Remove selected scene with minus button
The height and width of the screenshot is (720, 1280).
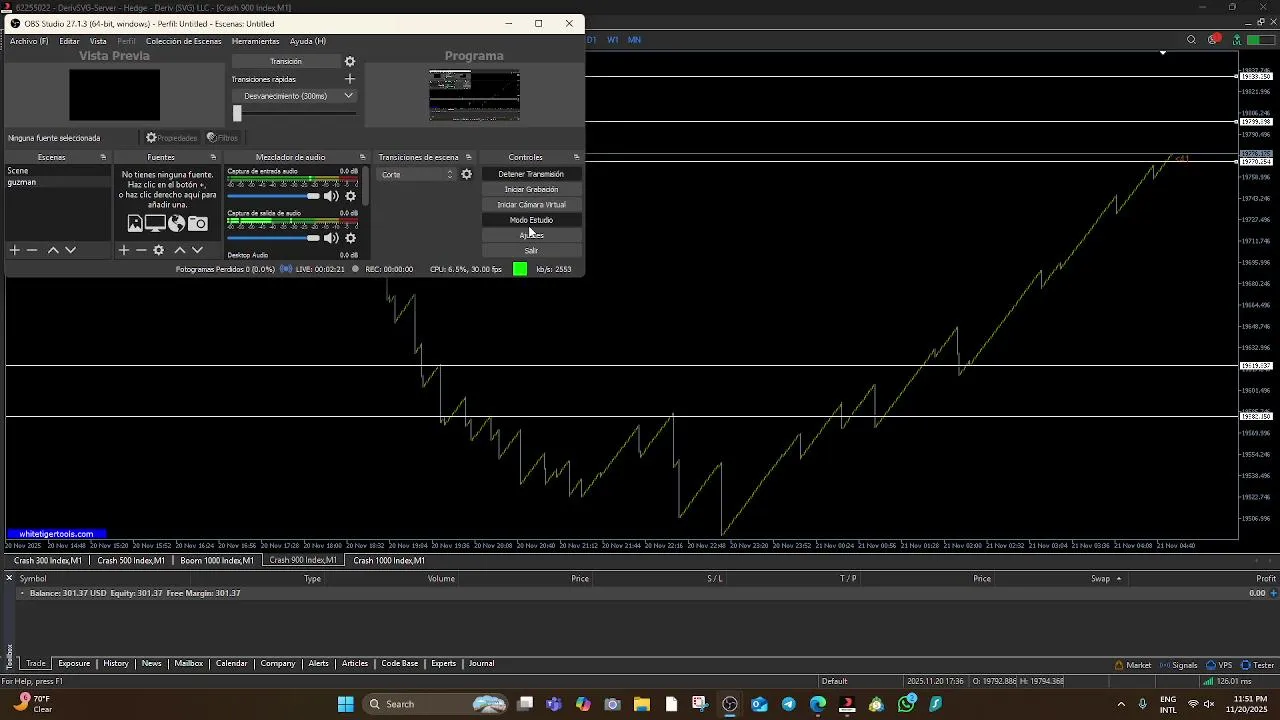point(32,250)
